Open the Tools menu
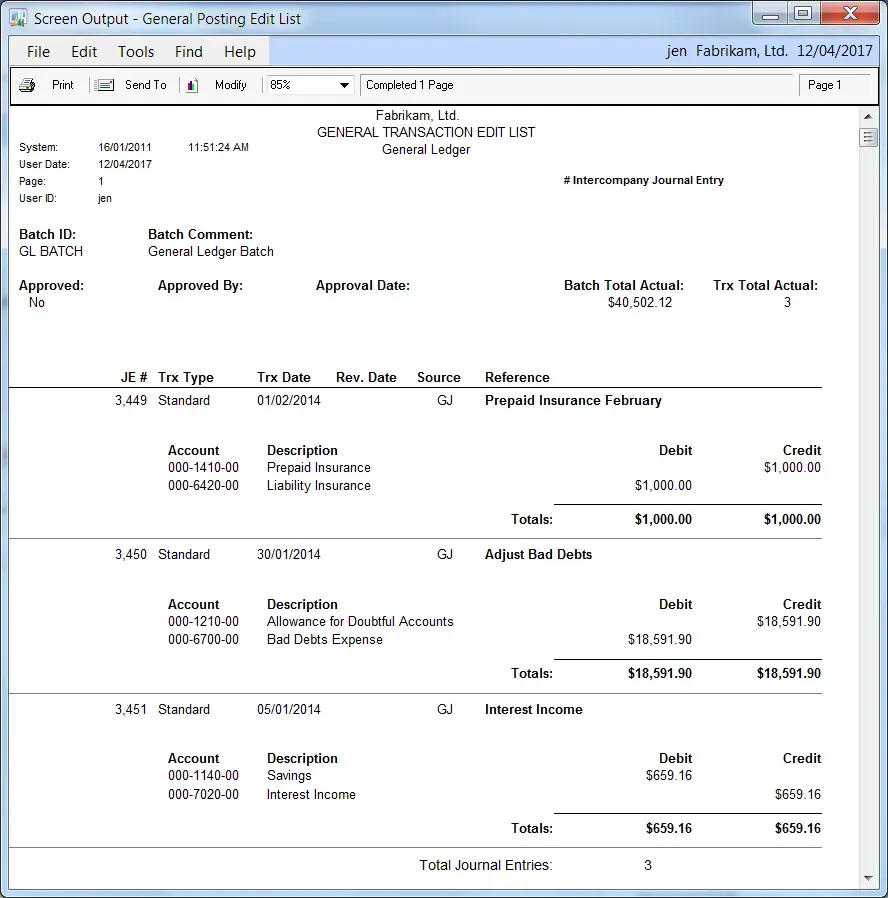The height and width of the screenshot is (898, 888). (x=136, y=52)
